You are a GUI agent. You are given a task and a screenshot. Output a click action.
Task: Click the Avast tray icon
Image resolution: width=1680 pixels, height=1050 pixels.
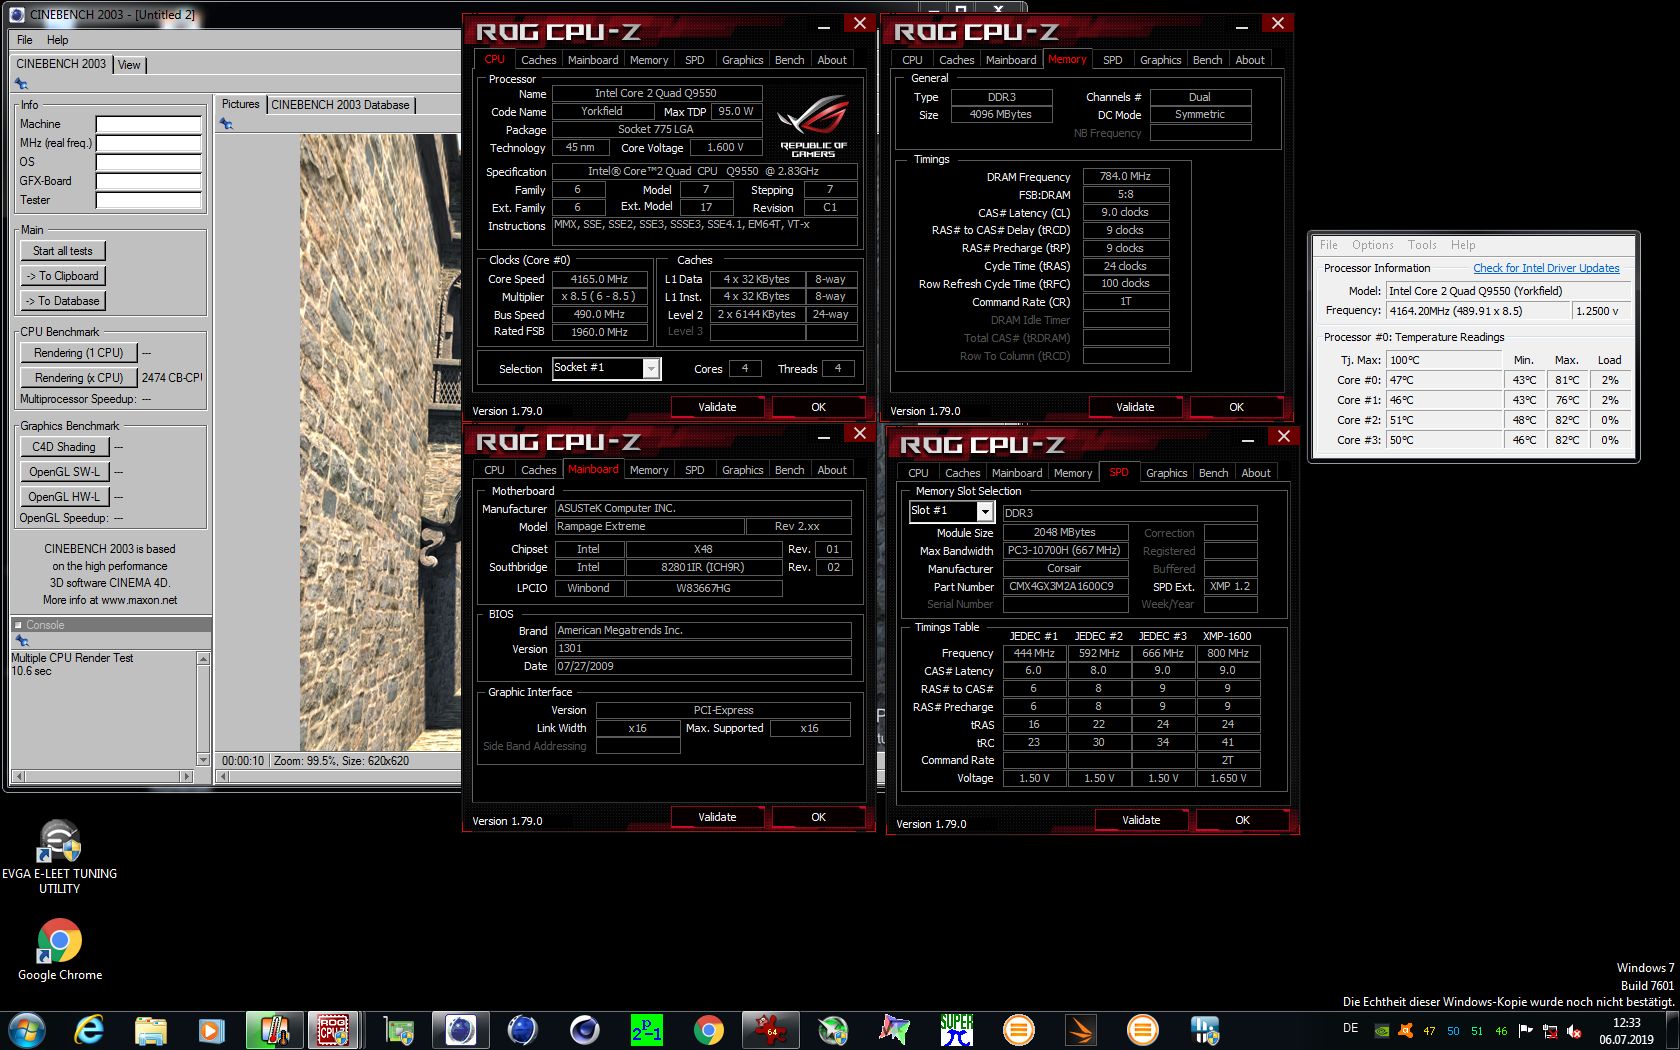(1405, 1031)
